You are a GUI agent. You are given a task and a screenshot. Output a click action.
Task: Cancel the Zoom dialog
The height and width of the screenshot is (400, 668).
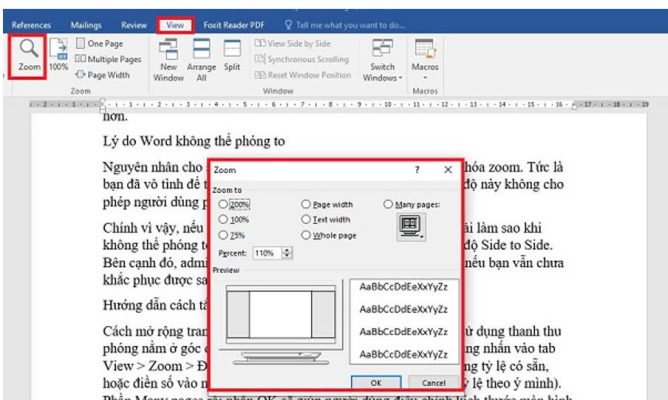433,383
